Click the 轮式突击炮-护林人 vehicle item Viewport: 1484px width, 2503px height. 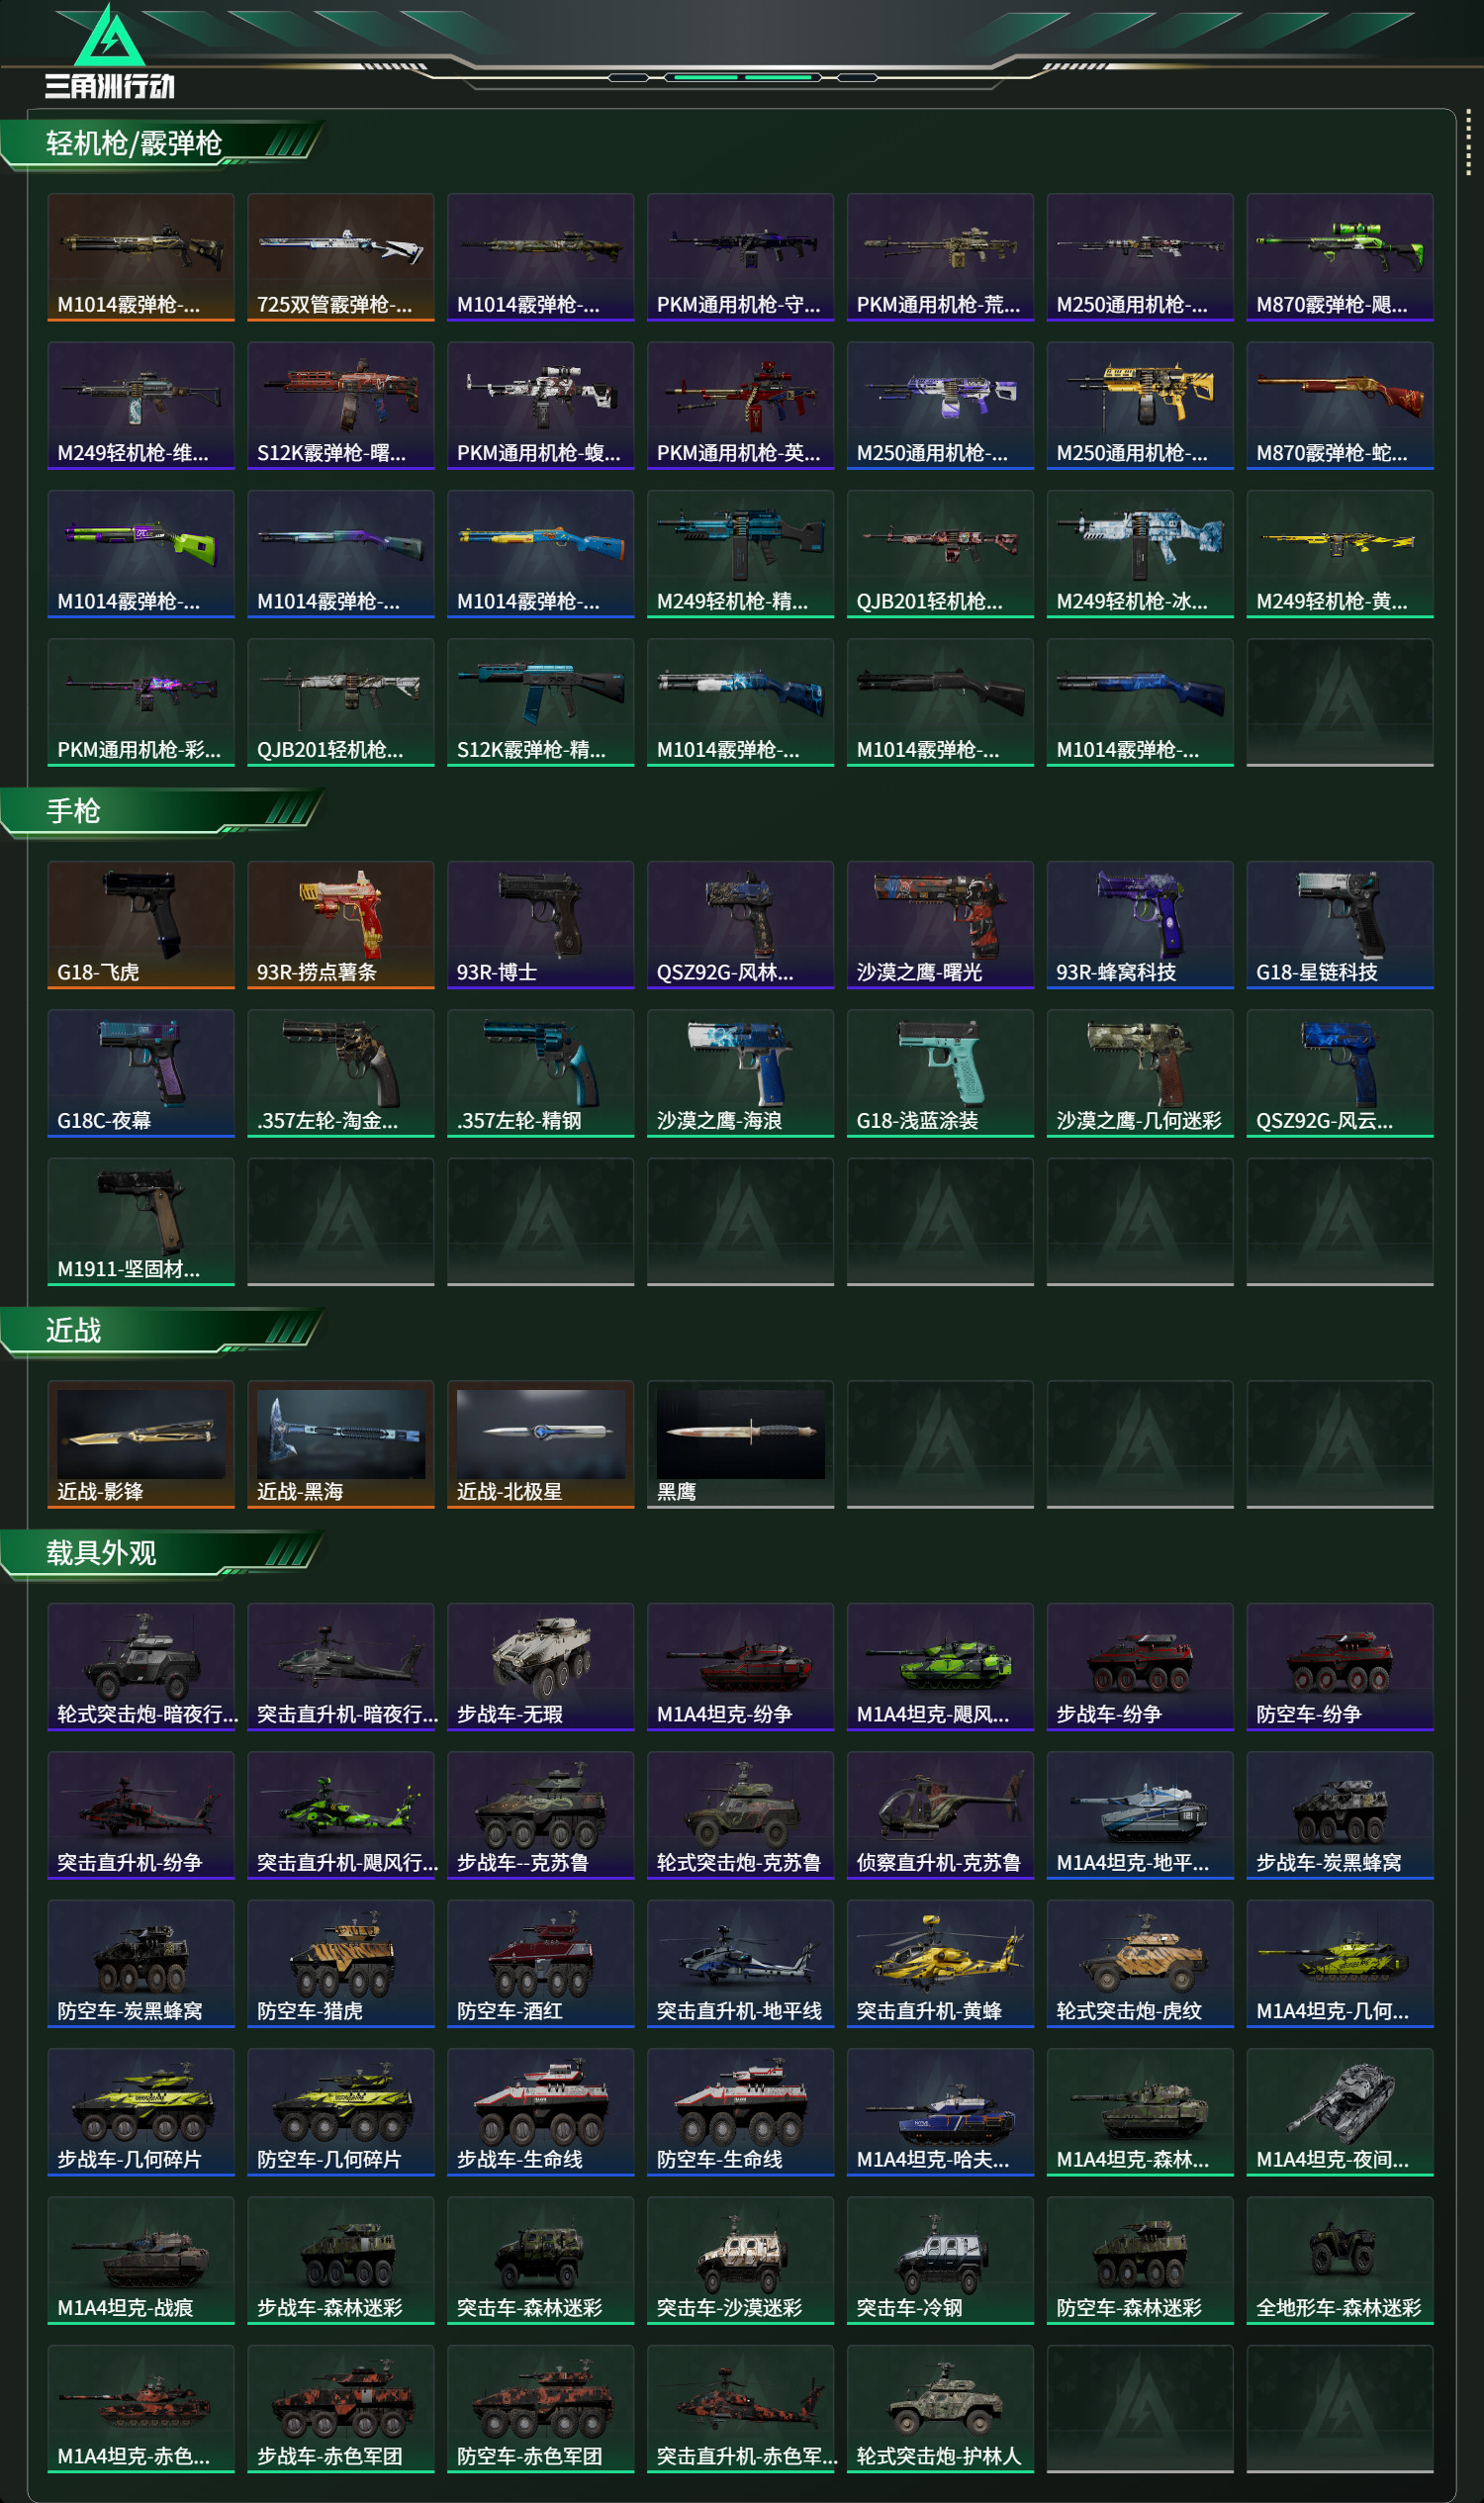[x=940, y=2407]
